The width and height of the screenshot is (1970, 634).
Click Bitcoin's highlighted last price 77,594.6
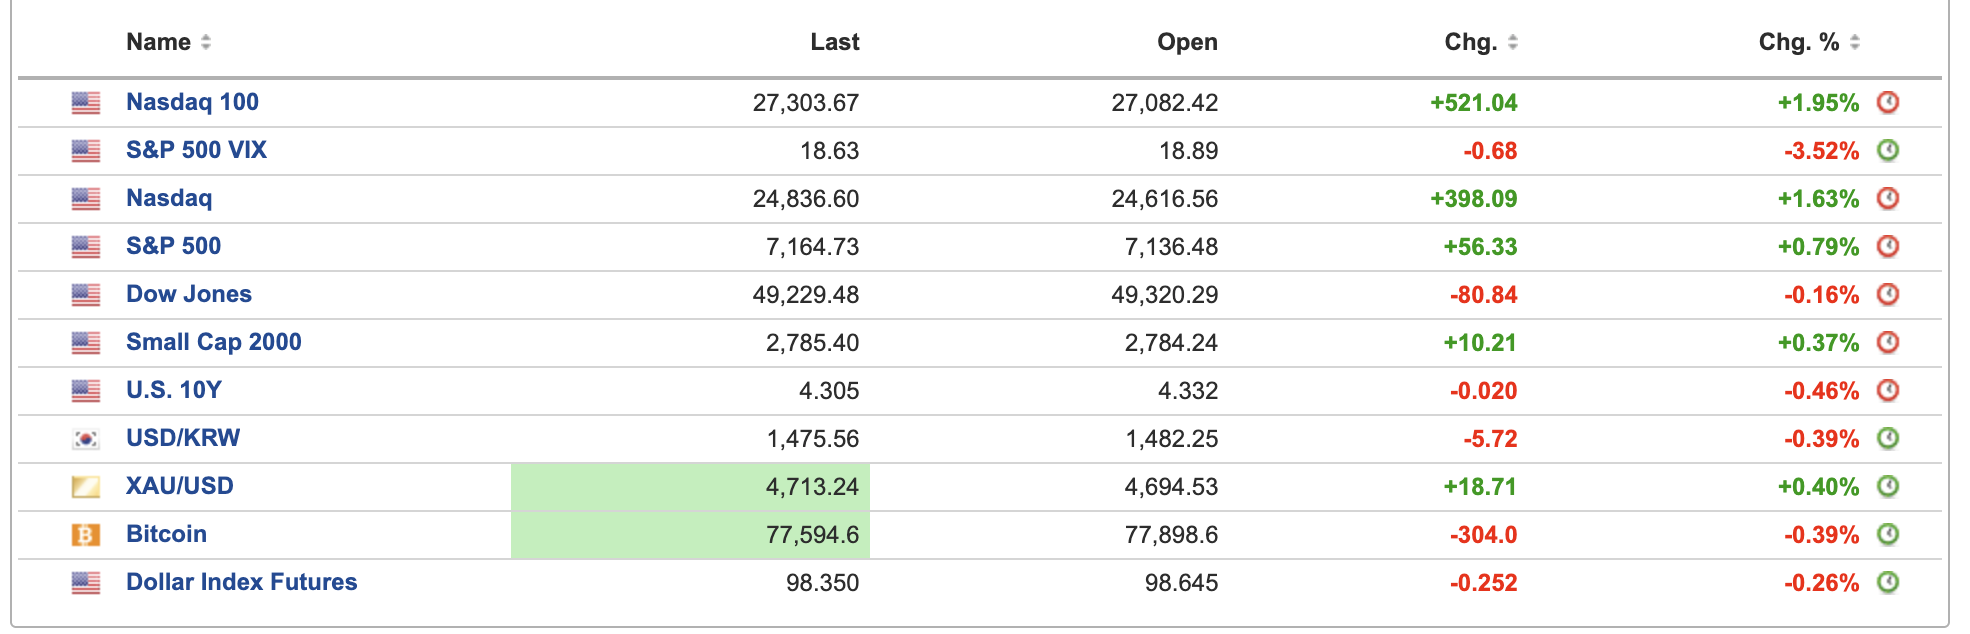[x=690, y=535]
